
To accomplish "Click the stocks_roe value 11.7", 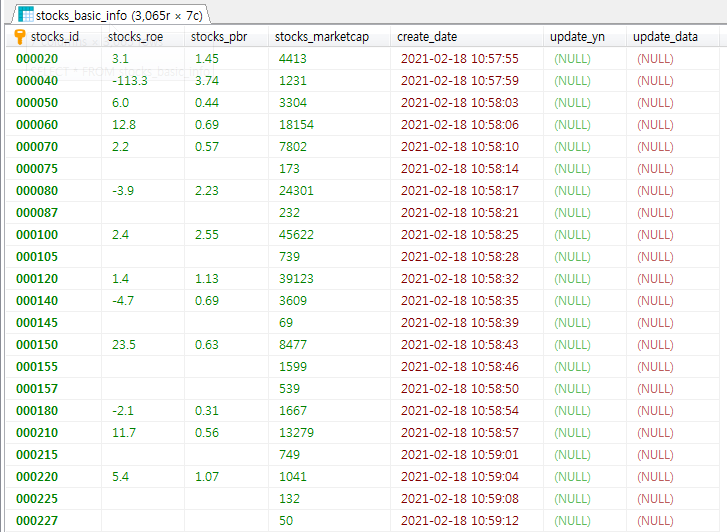I will click(124, 433).
